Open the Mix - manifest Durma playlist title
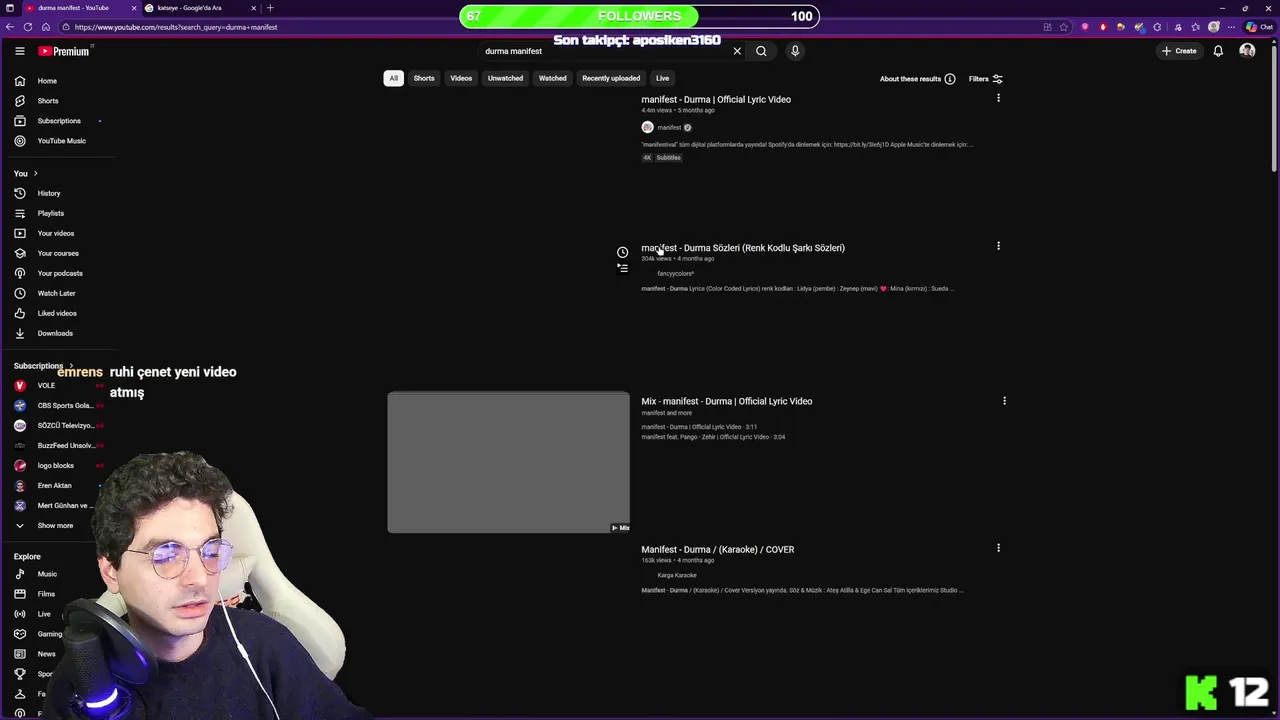 [x=727, y=401]
